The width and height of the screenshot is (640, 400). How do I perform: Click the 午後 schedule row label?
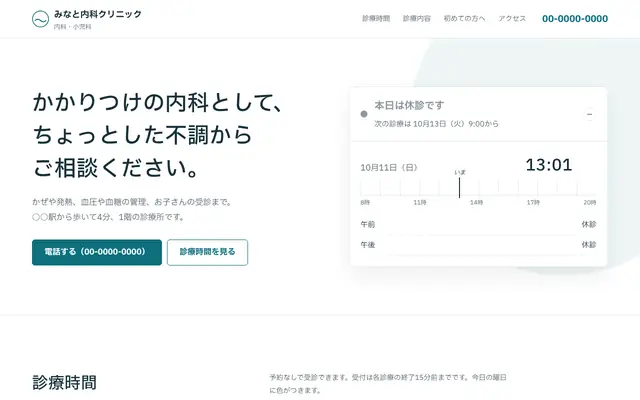[367, 244]
